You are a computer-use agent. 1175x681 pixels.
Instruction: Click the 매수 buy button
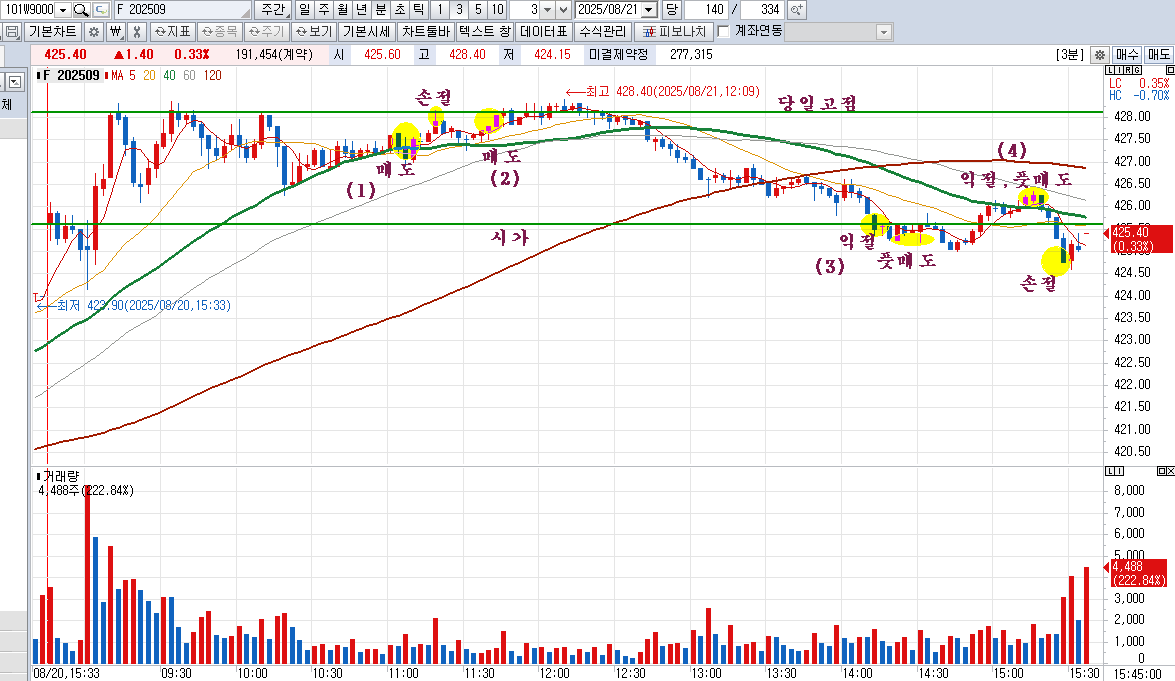1127,55
